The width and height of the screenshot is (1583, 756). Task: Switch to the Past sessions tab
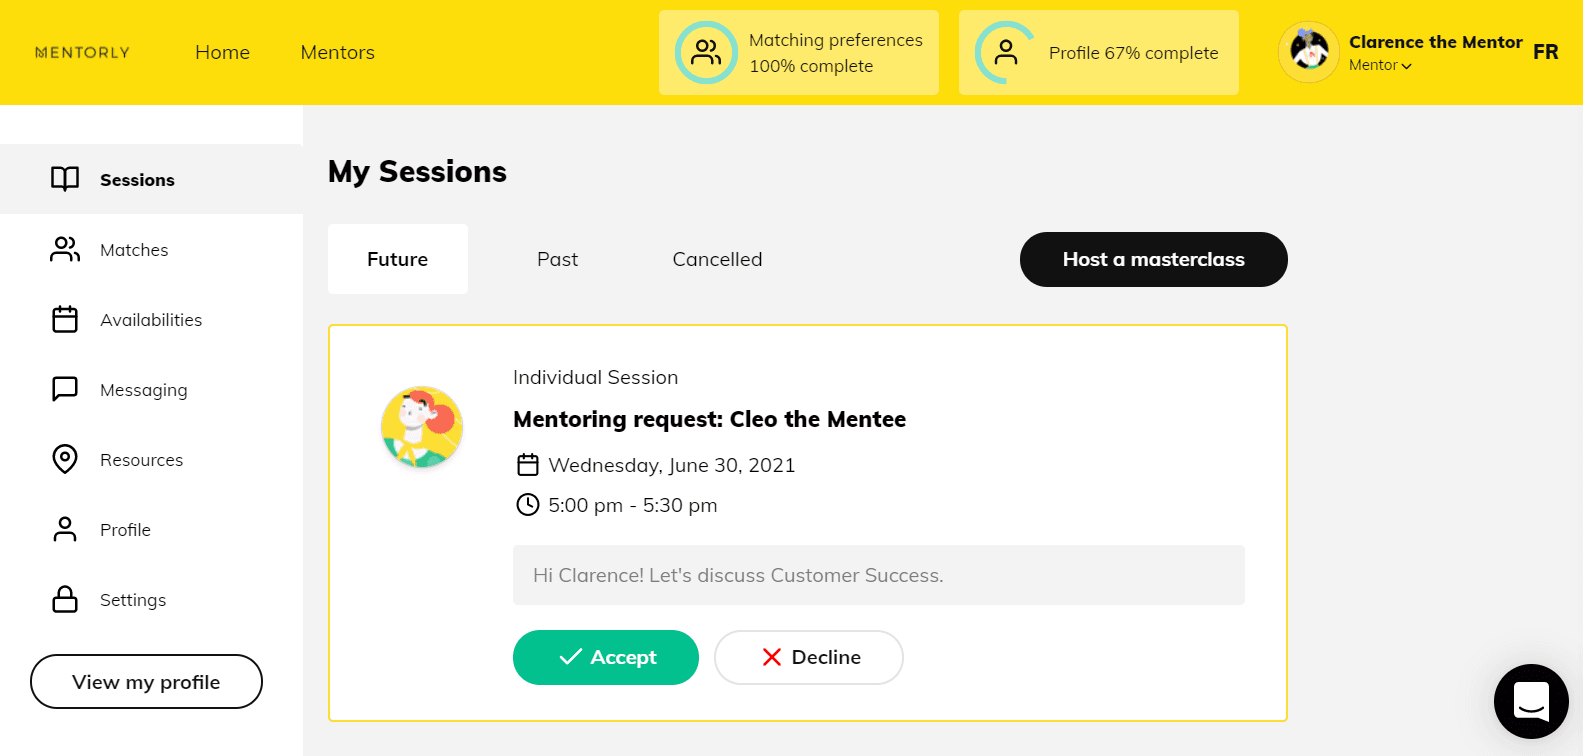click(557, 259)
